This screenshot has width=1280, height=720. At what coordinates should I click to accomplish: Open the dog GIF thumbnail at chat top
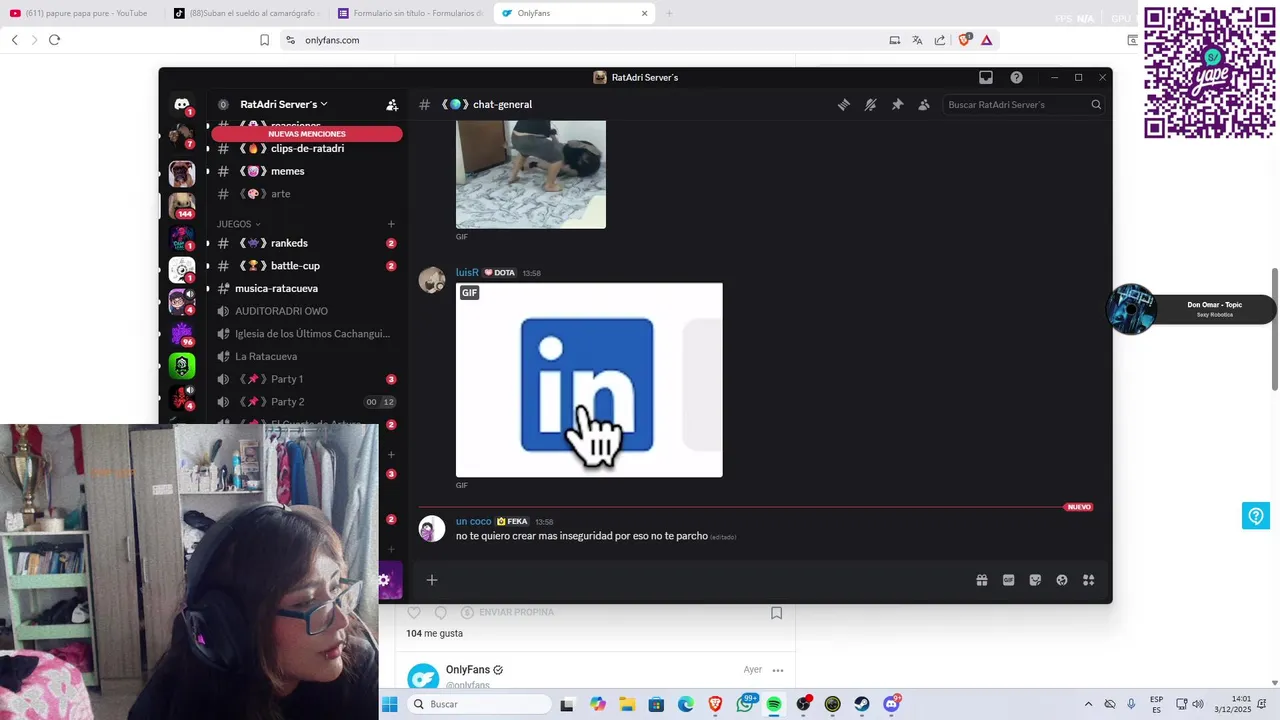(x=531, y=174)
